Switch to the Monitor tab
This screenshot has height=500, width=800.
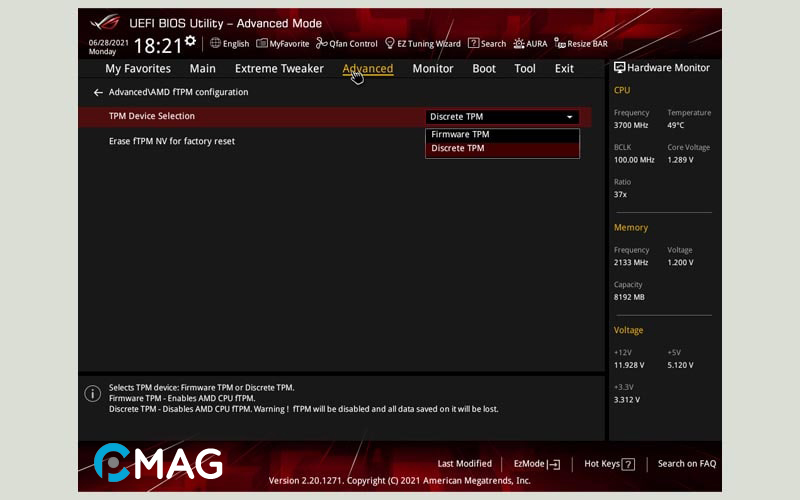coord(433,68)
